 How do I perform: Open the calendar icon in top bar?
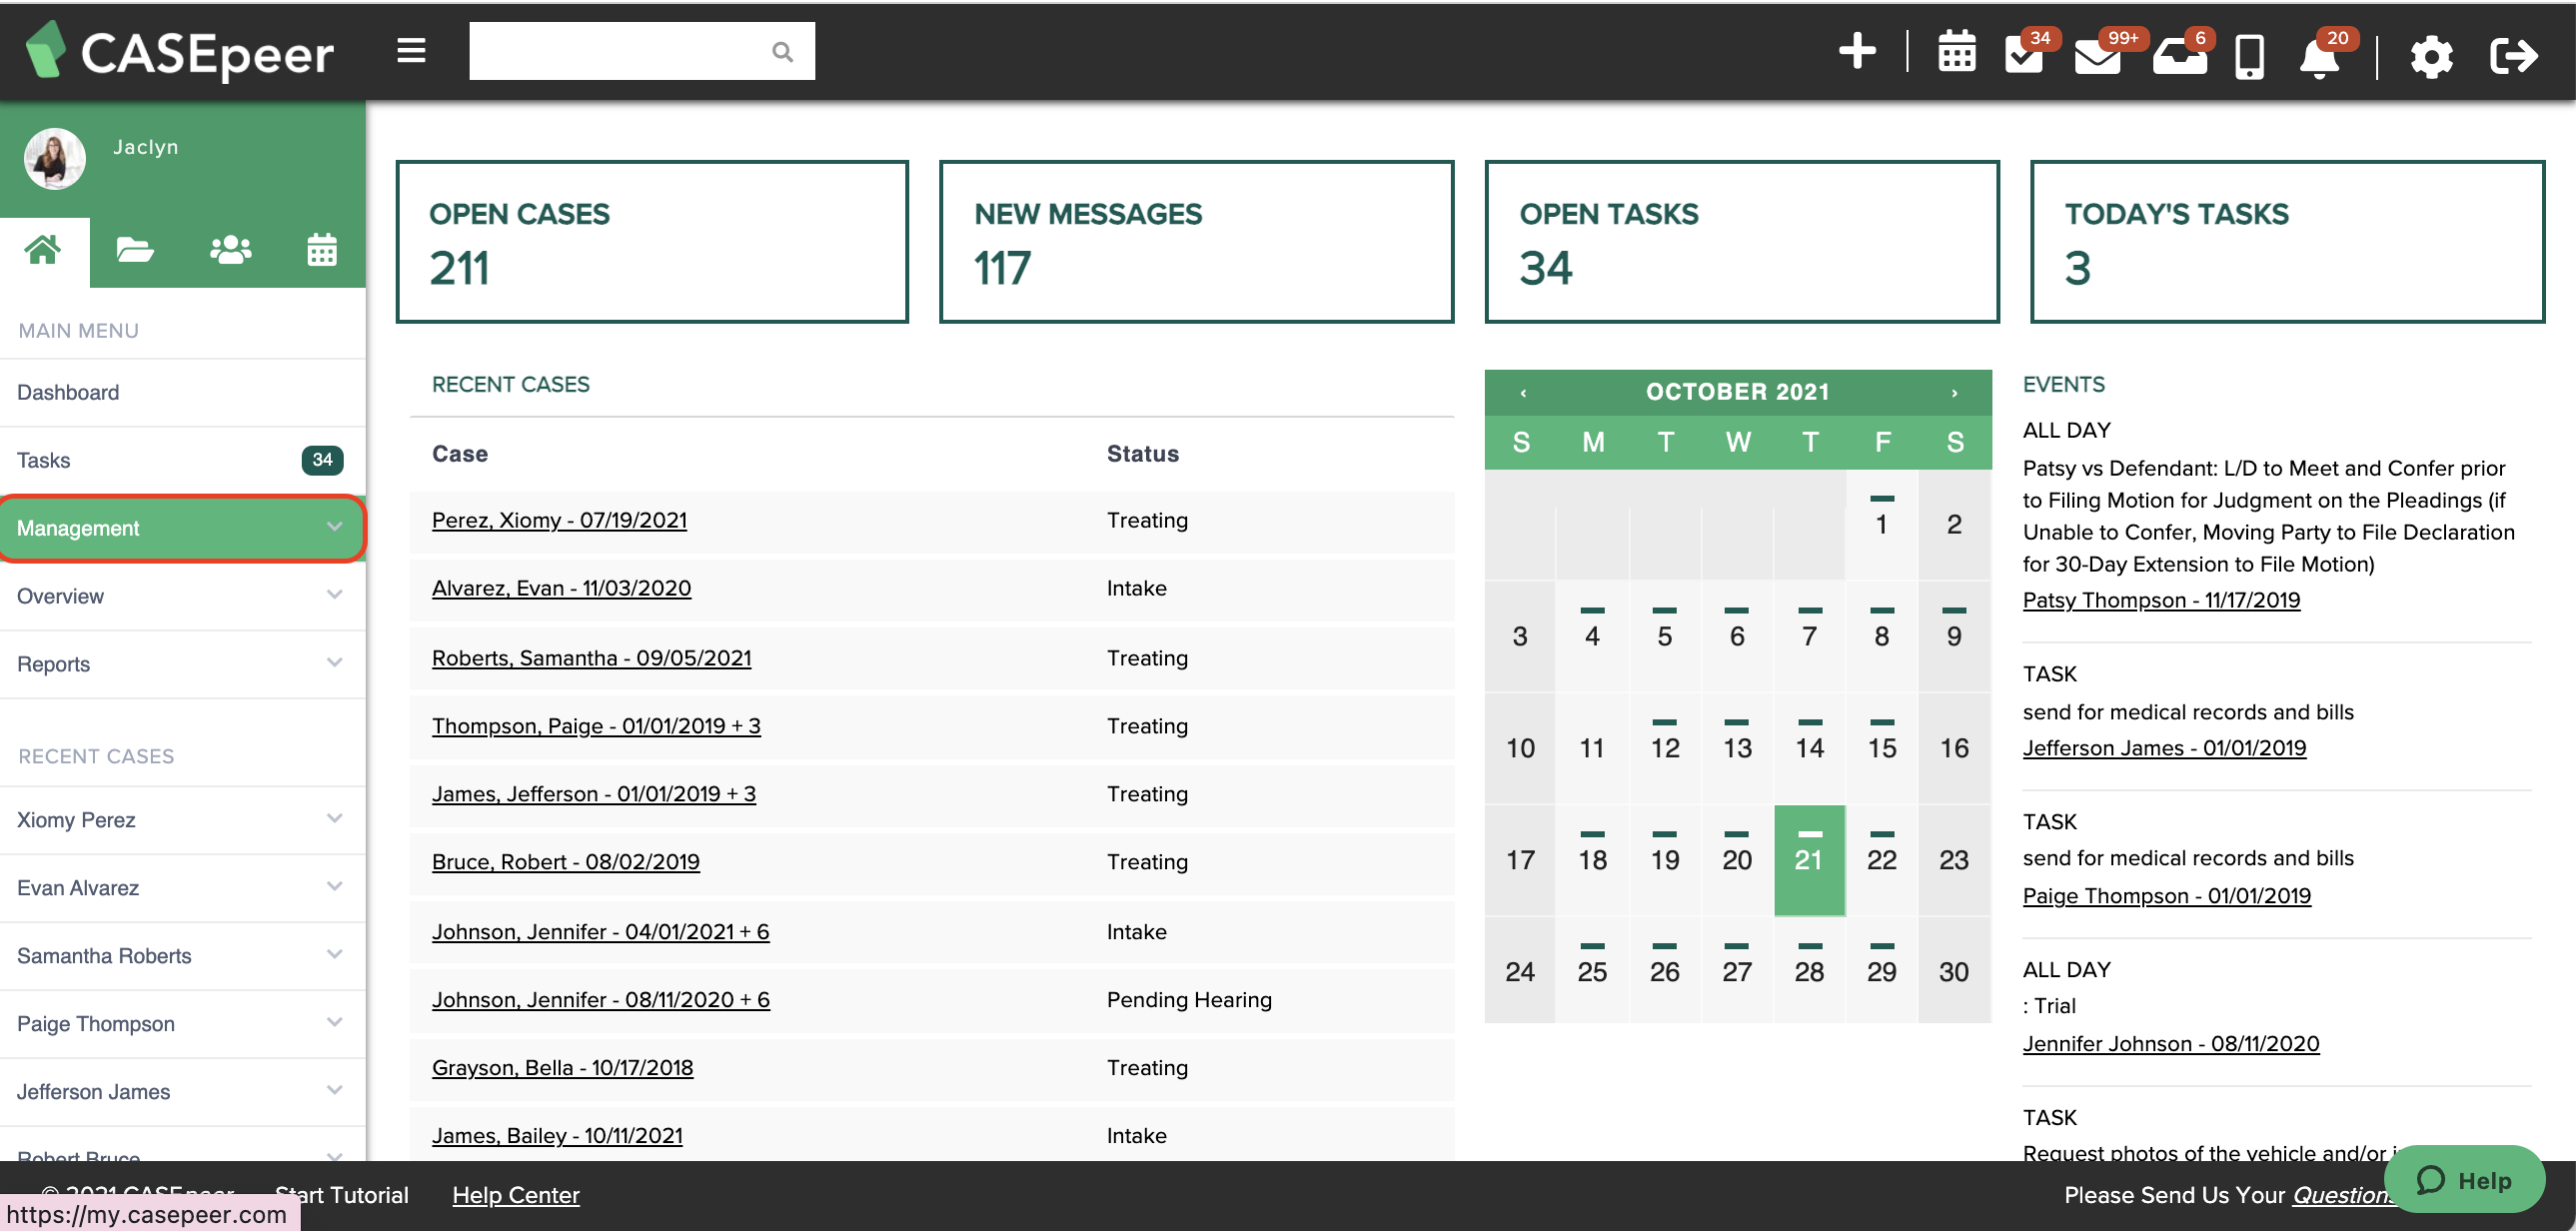click(1956, 53)
